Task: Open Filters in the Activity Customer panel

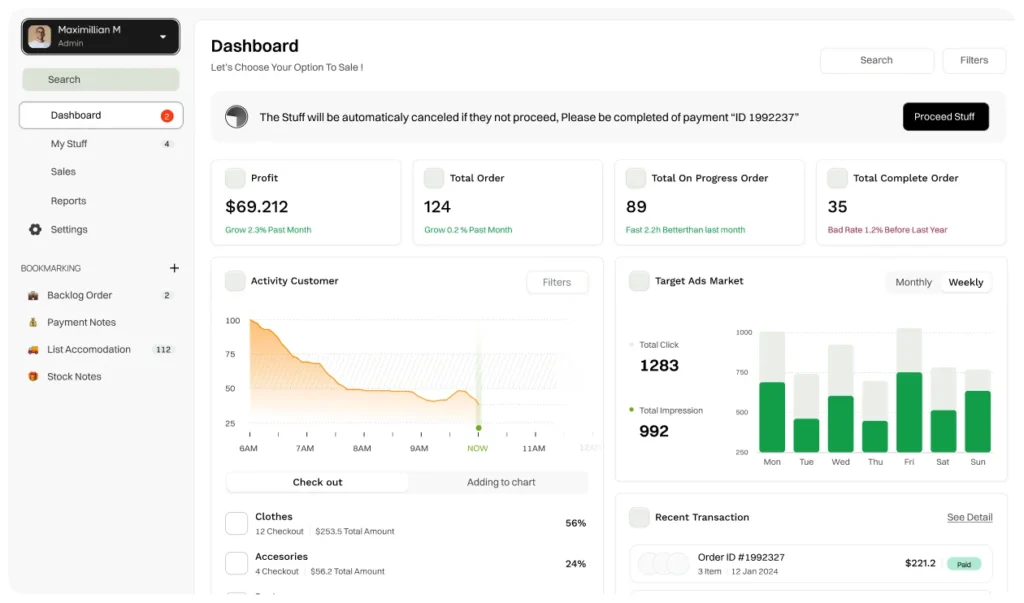Action: click(x=557, y=283)
